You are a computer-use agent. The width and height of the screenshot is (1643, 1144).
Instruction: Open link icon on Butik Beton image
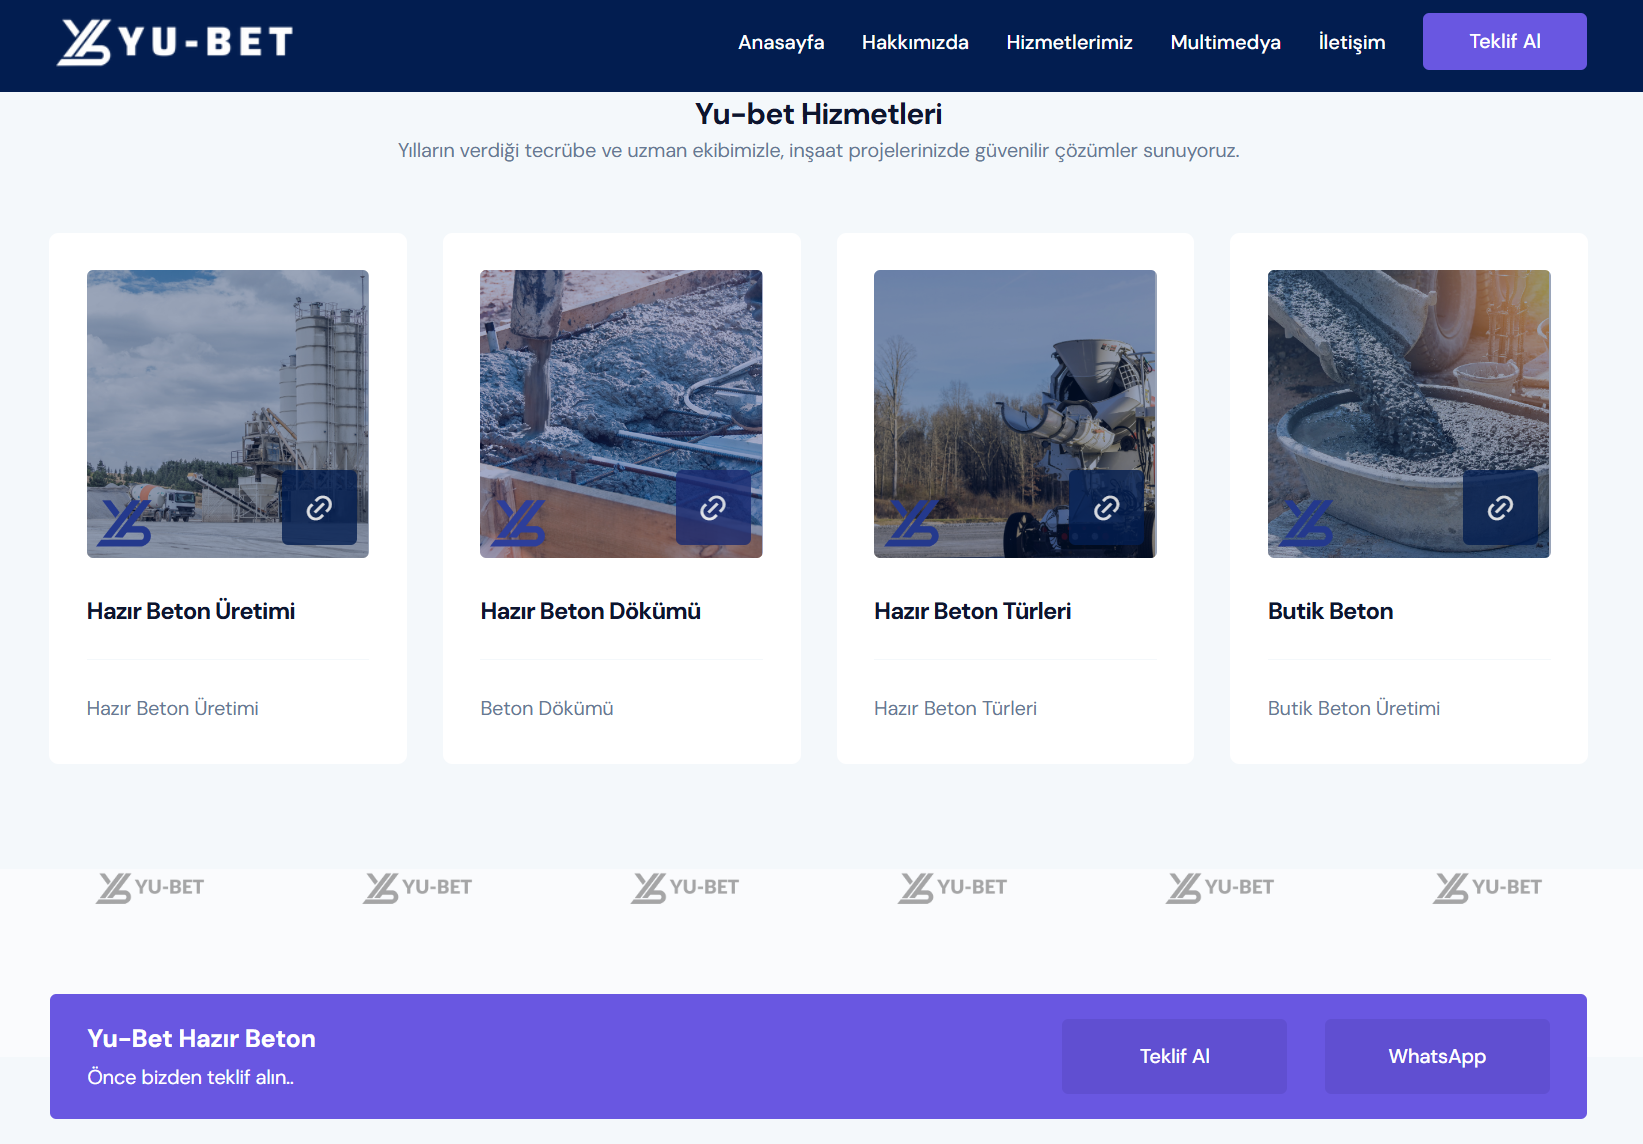coord(1500,508)
